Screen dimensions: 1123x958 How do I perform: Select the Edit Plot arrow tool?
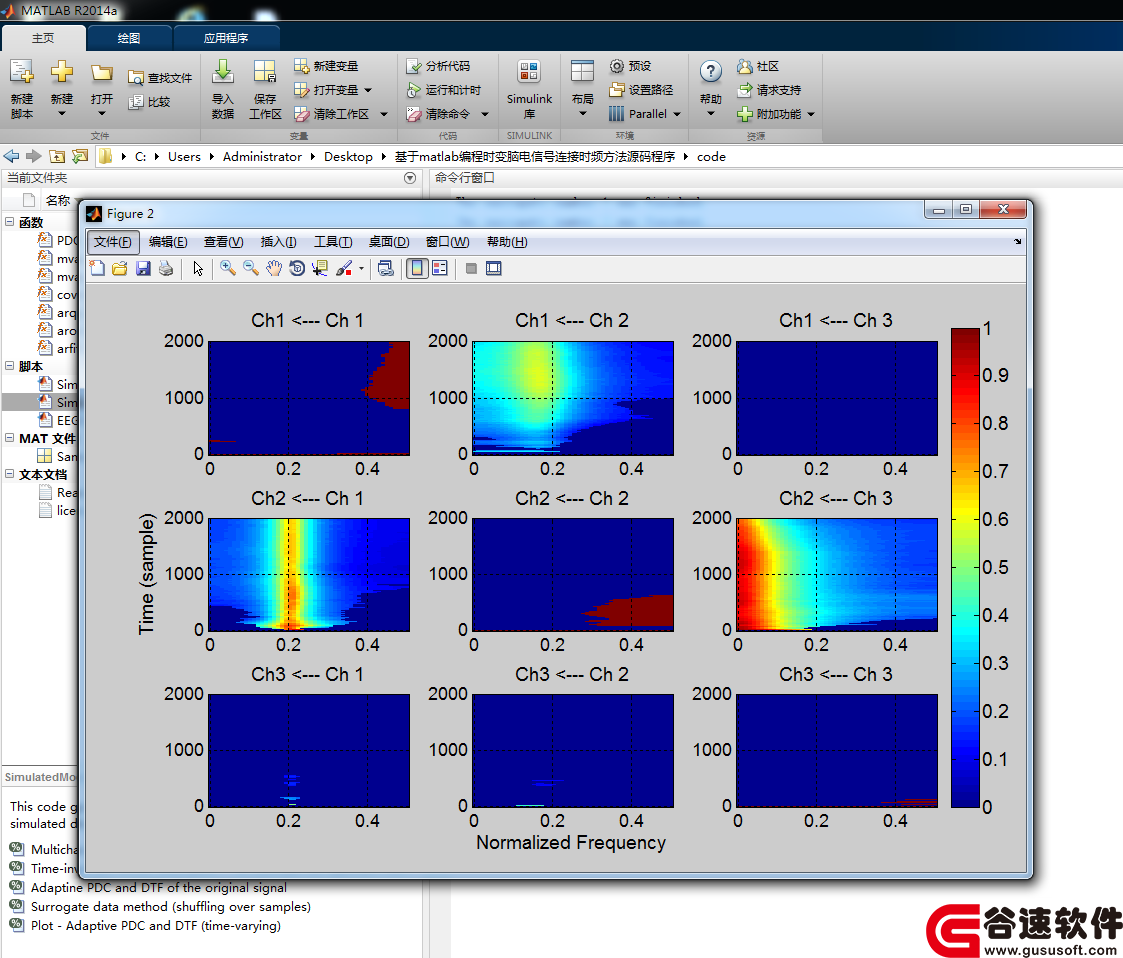point(198,268)
